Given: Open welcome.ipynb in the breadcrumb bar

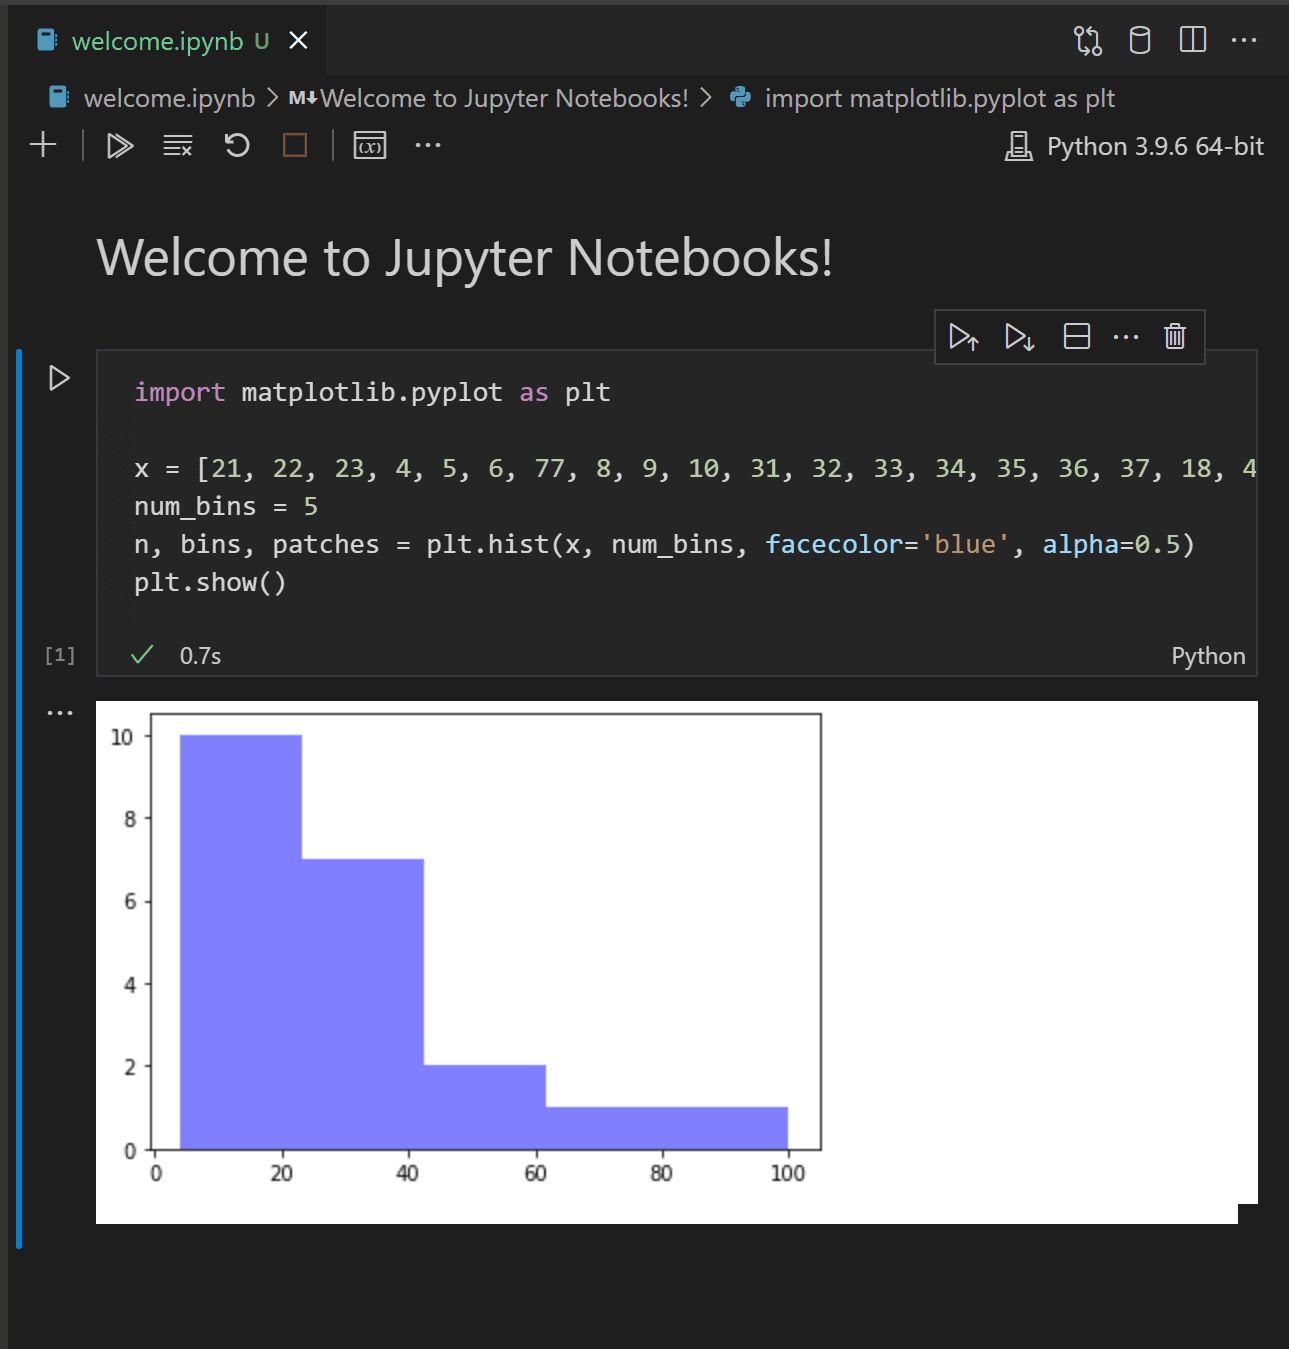Looking at the screenshot, I should (168, 98).
